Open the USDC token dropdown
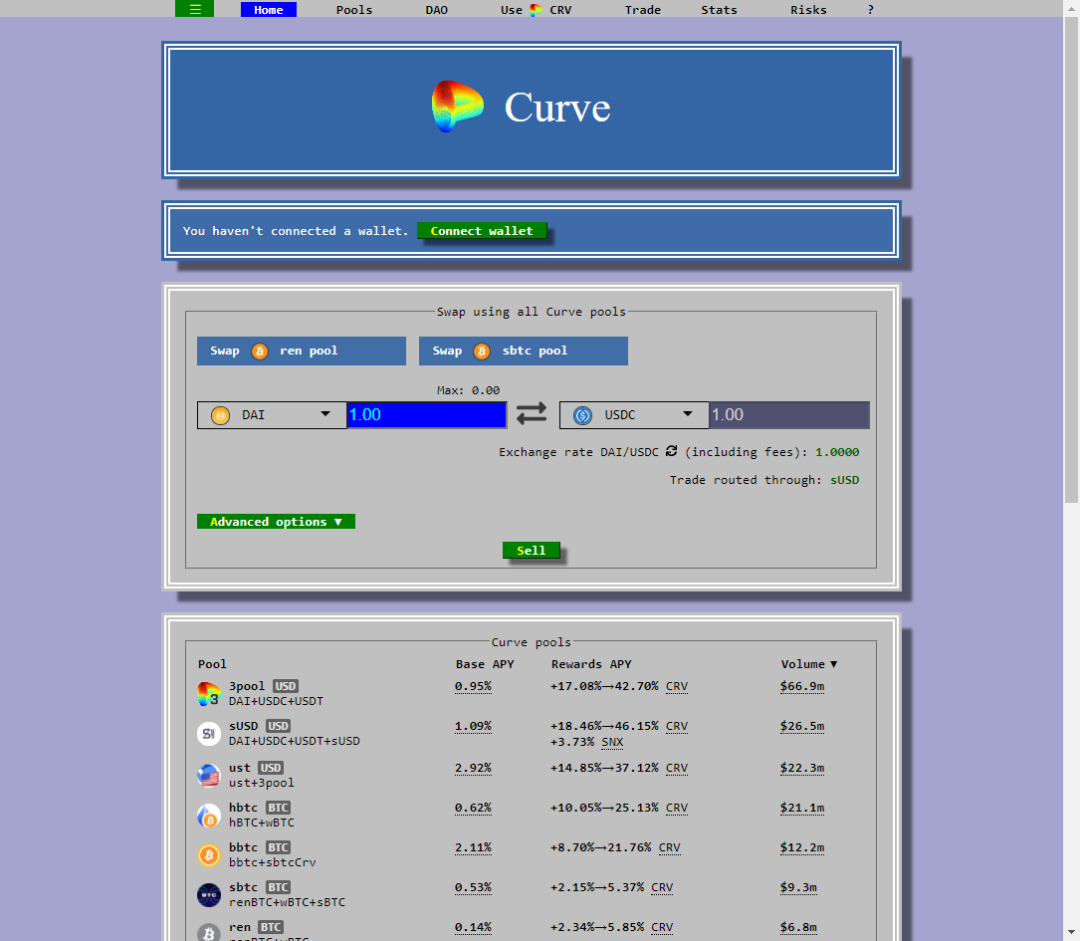1080x941 pixels. tap(634, 415)
